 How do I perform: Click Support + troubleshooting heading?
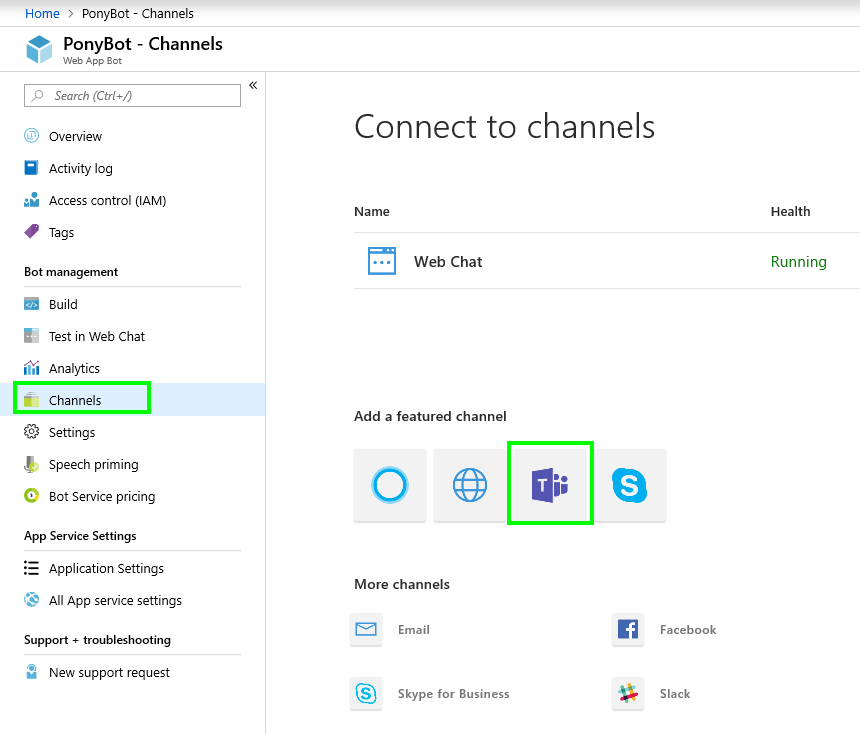pos(97,640)
